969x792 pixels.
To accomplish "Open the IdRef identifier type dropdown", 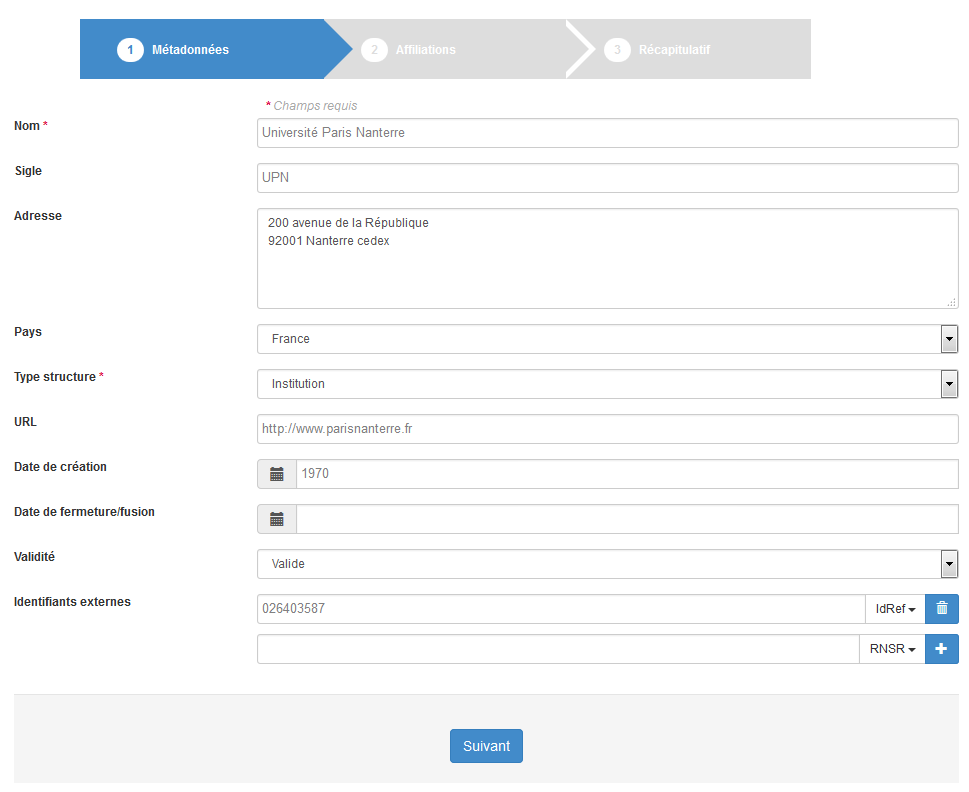I will 895,609.
